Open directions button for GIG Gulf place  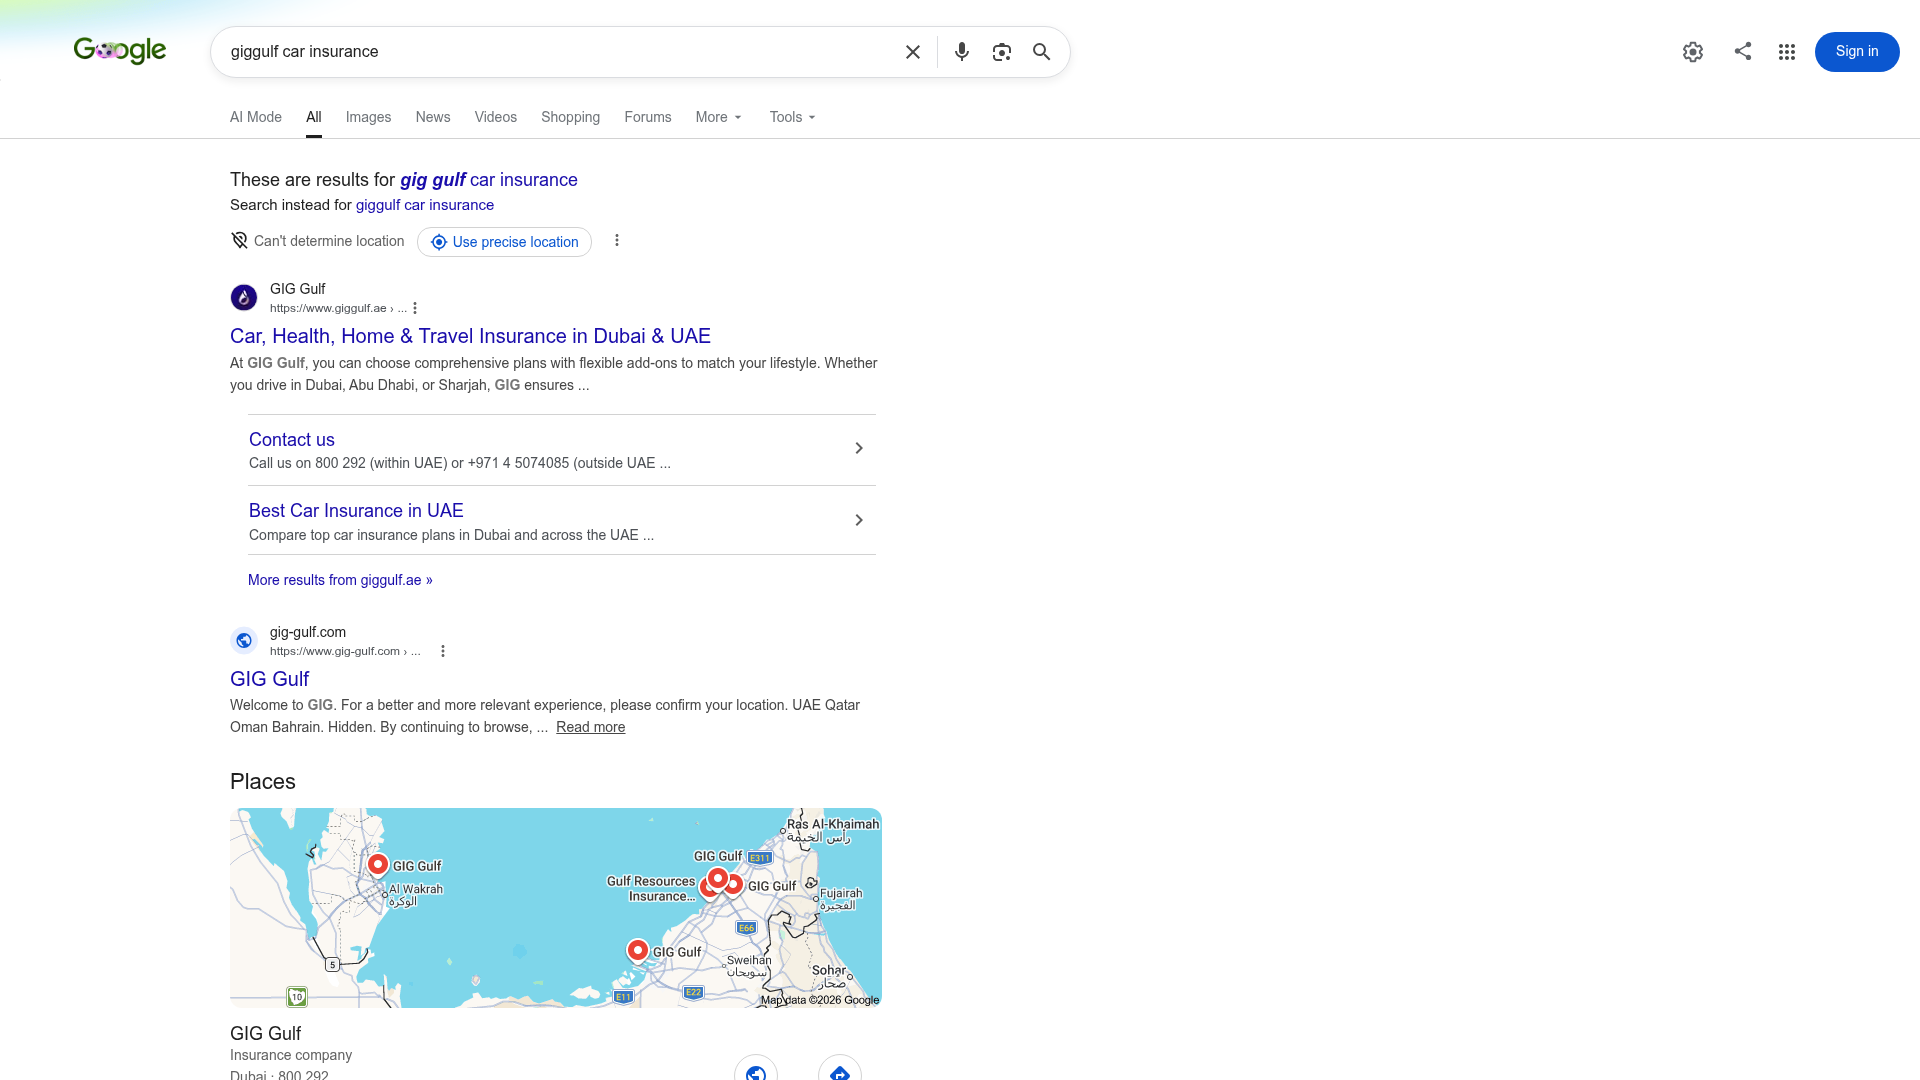tap(840, 1068)
